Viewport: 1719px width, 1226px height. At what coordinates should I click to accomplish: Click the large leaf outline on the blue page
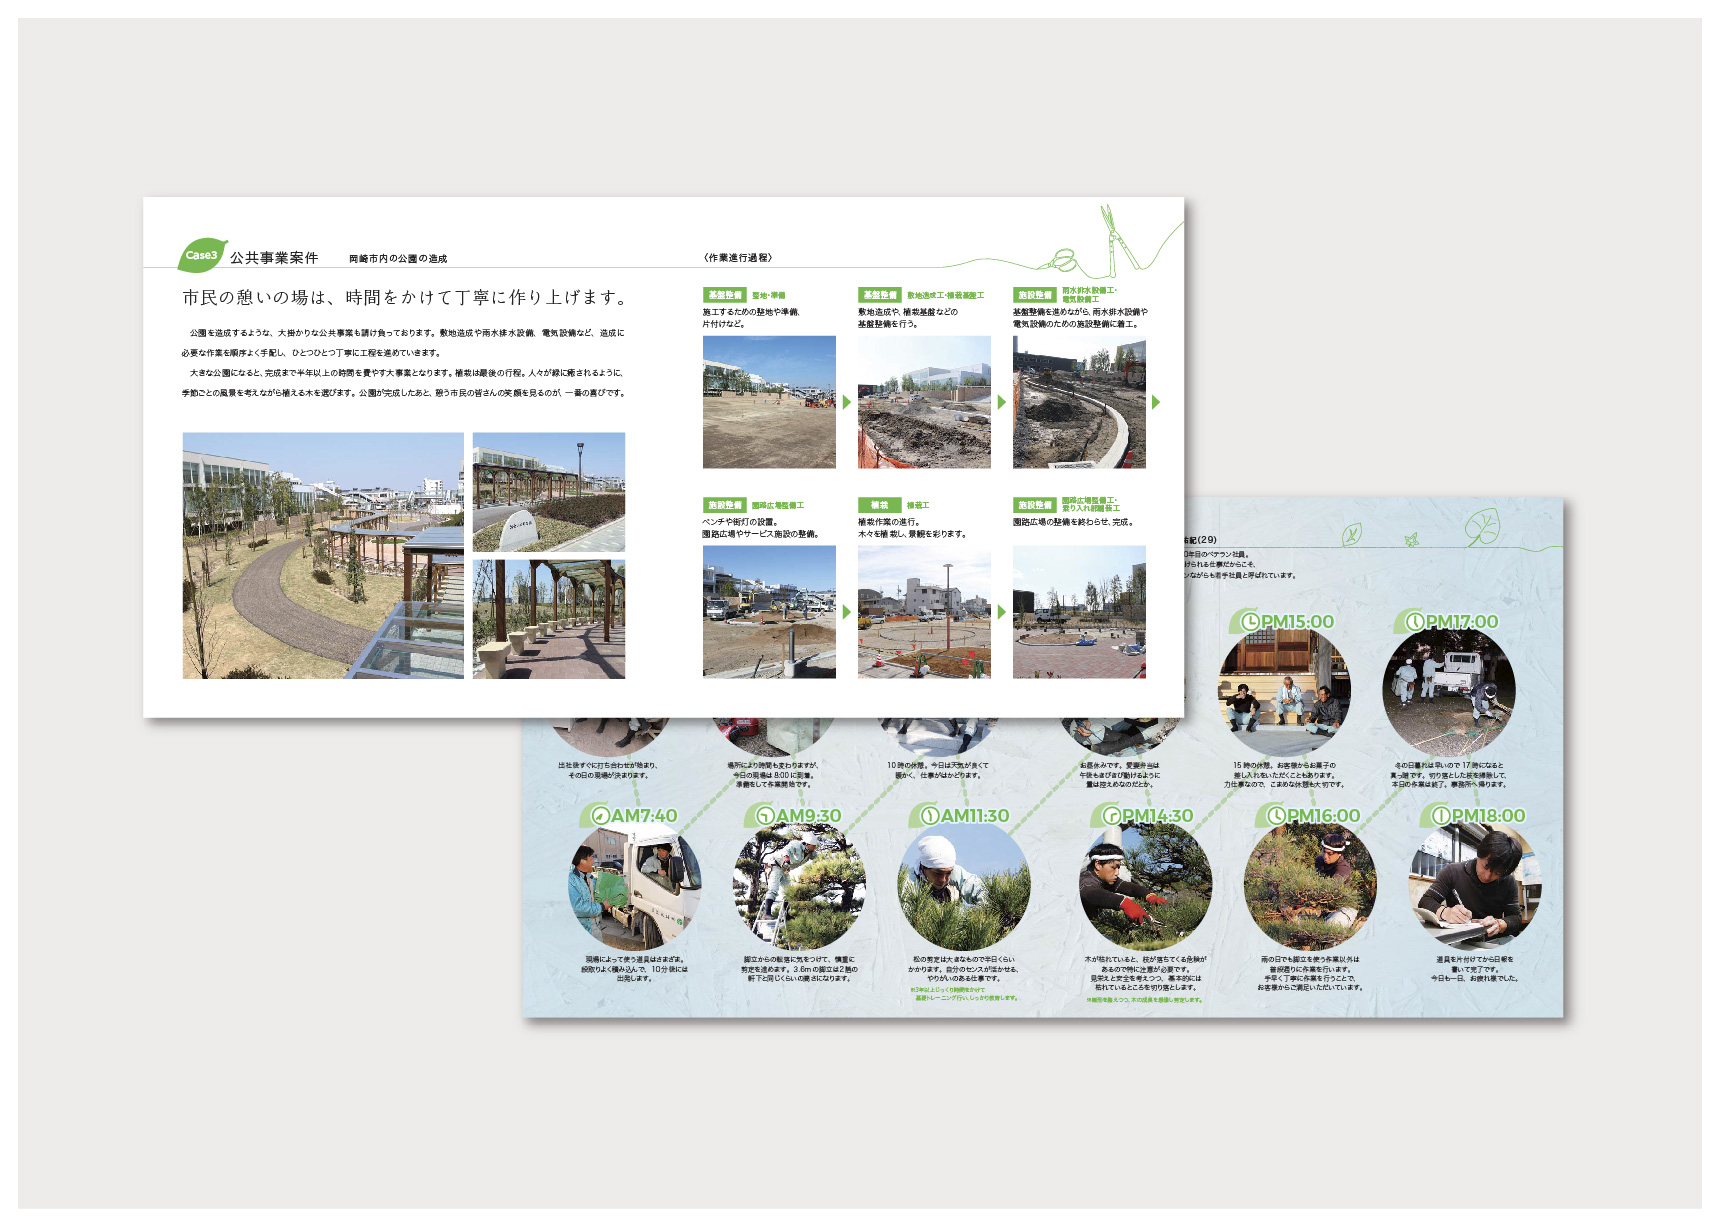(1482, 527)
